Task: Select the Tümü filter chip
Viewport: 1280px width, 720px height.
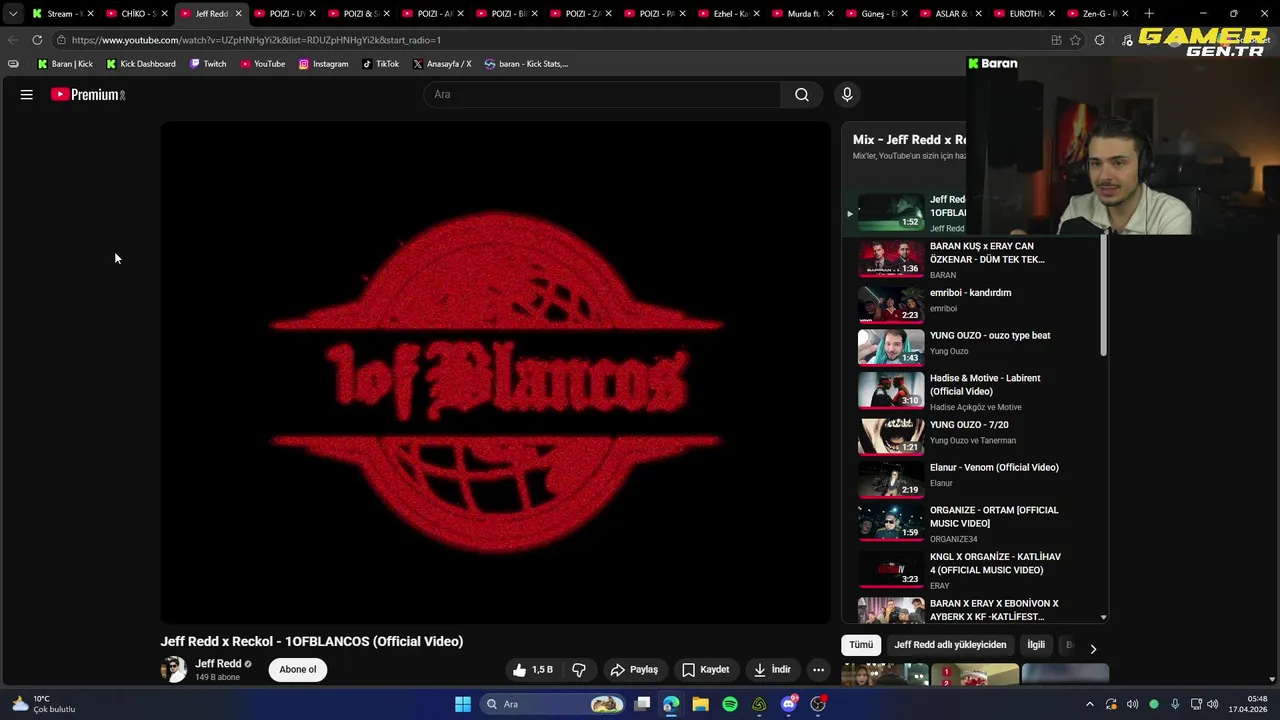Action: coord(861,645)
